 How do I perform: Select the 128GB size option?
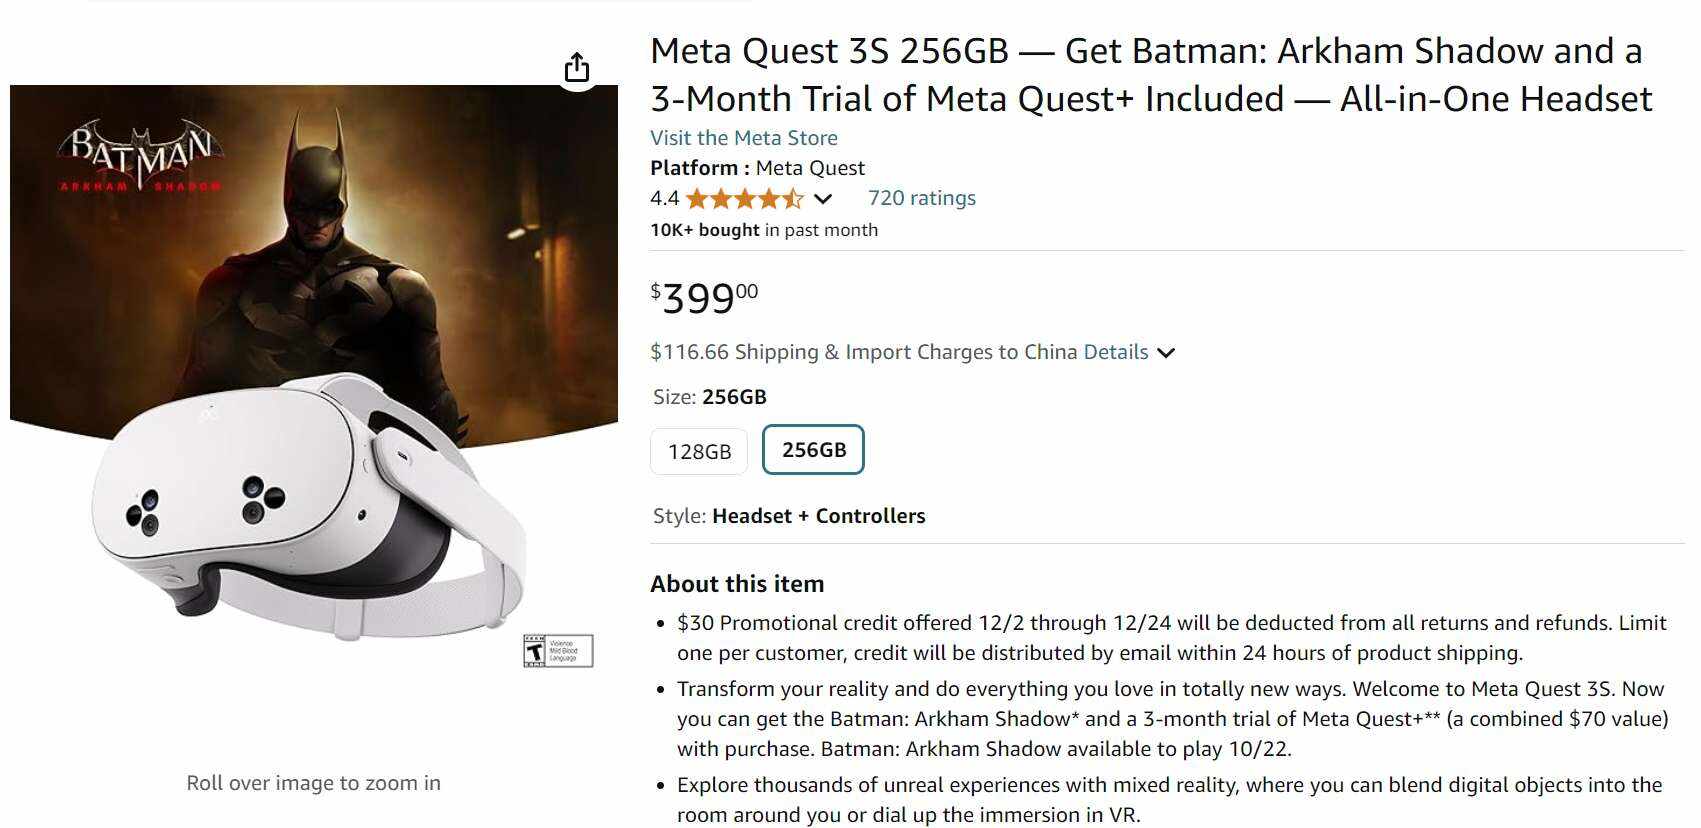point(699,451)
